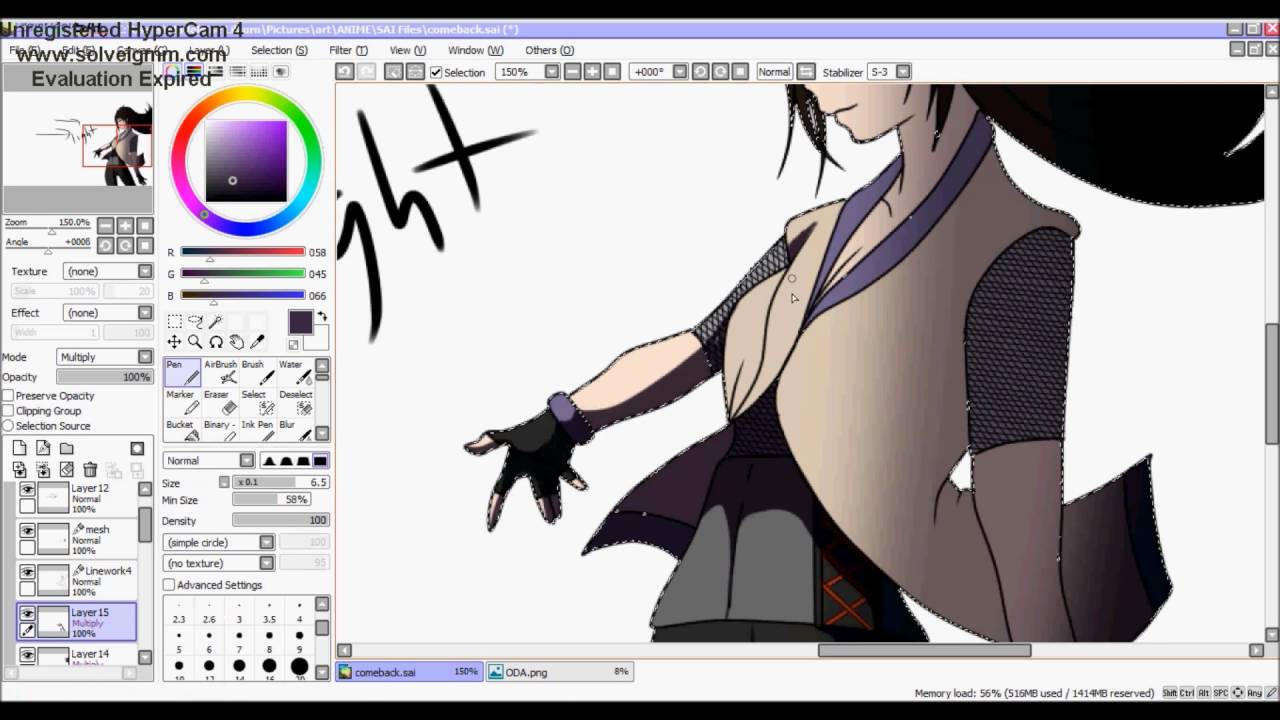Choose the magic wand tool
Screen dimensions: 1280x720
click(x=216, y=321)
